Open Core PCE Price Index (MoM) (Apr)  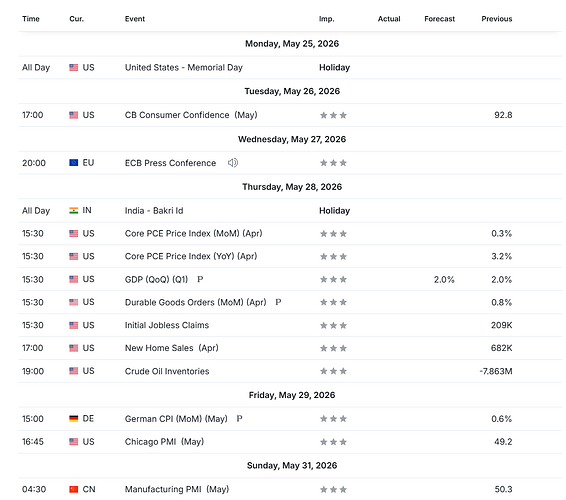coord(193,234)
